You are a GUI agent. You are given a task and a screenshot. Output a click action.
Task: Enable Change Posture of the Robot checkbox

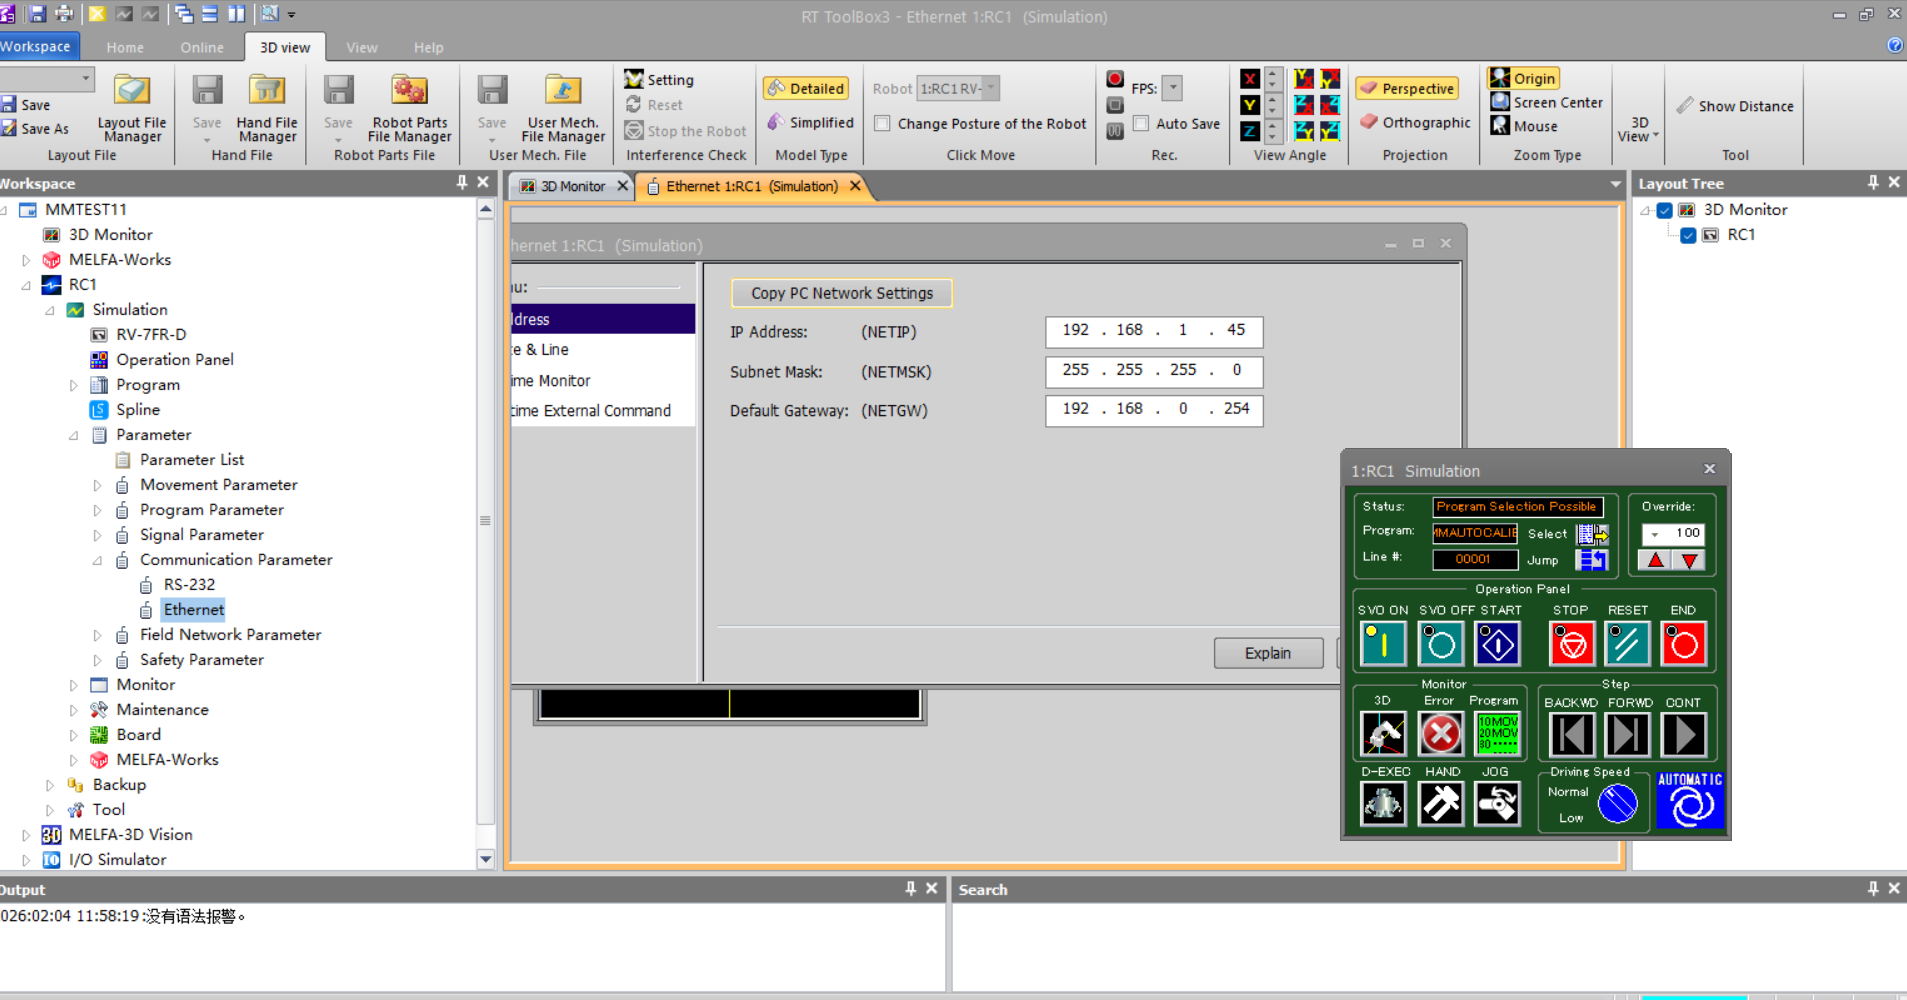click(882, 124)
